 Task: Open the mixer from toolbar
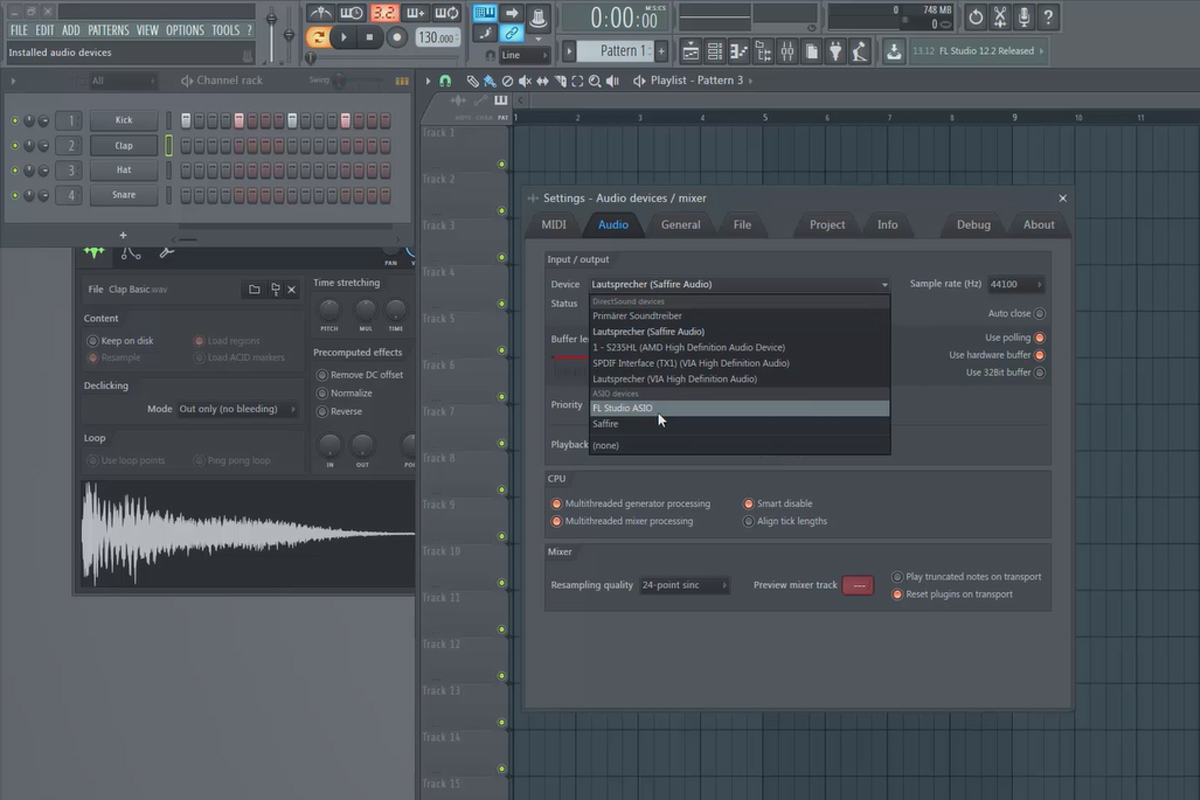coord(787,50)
